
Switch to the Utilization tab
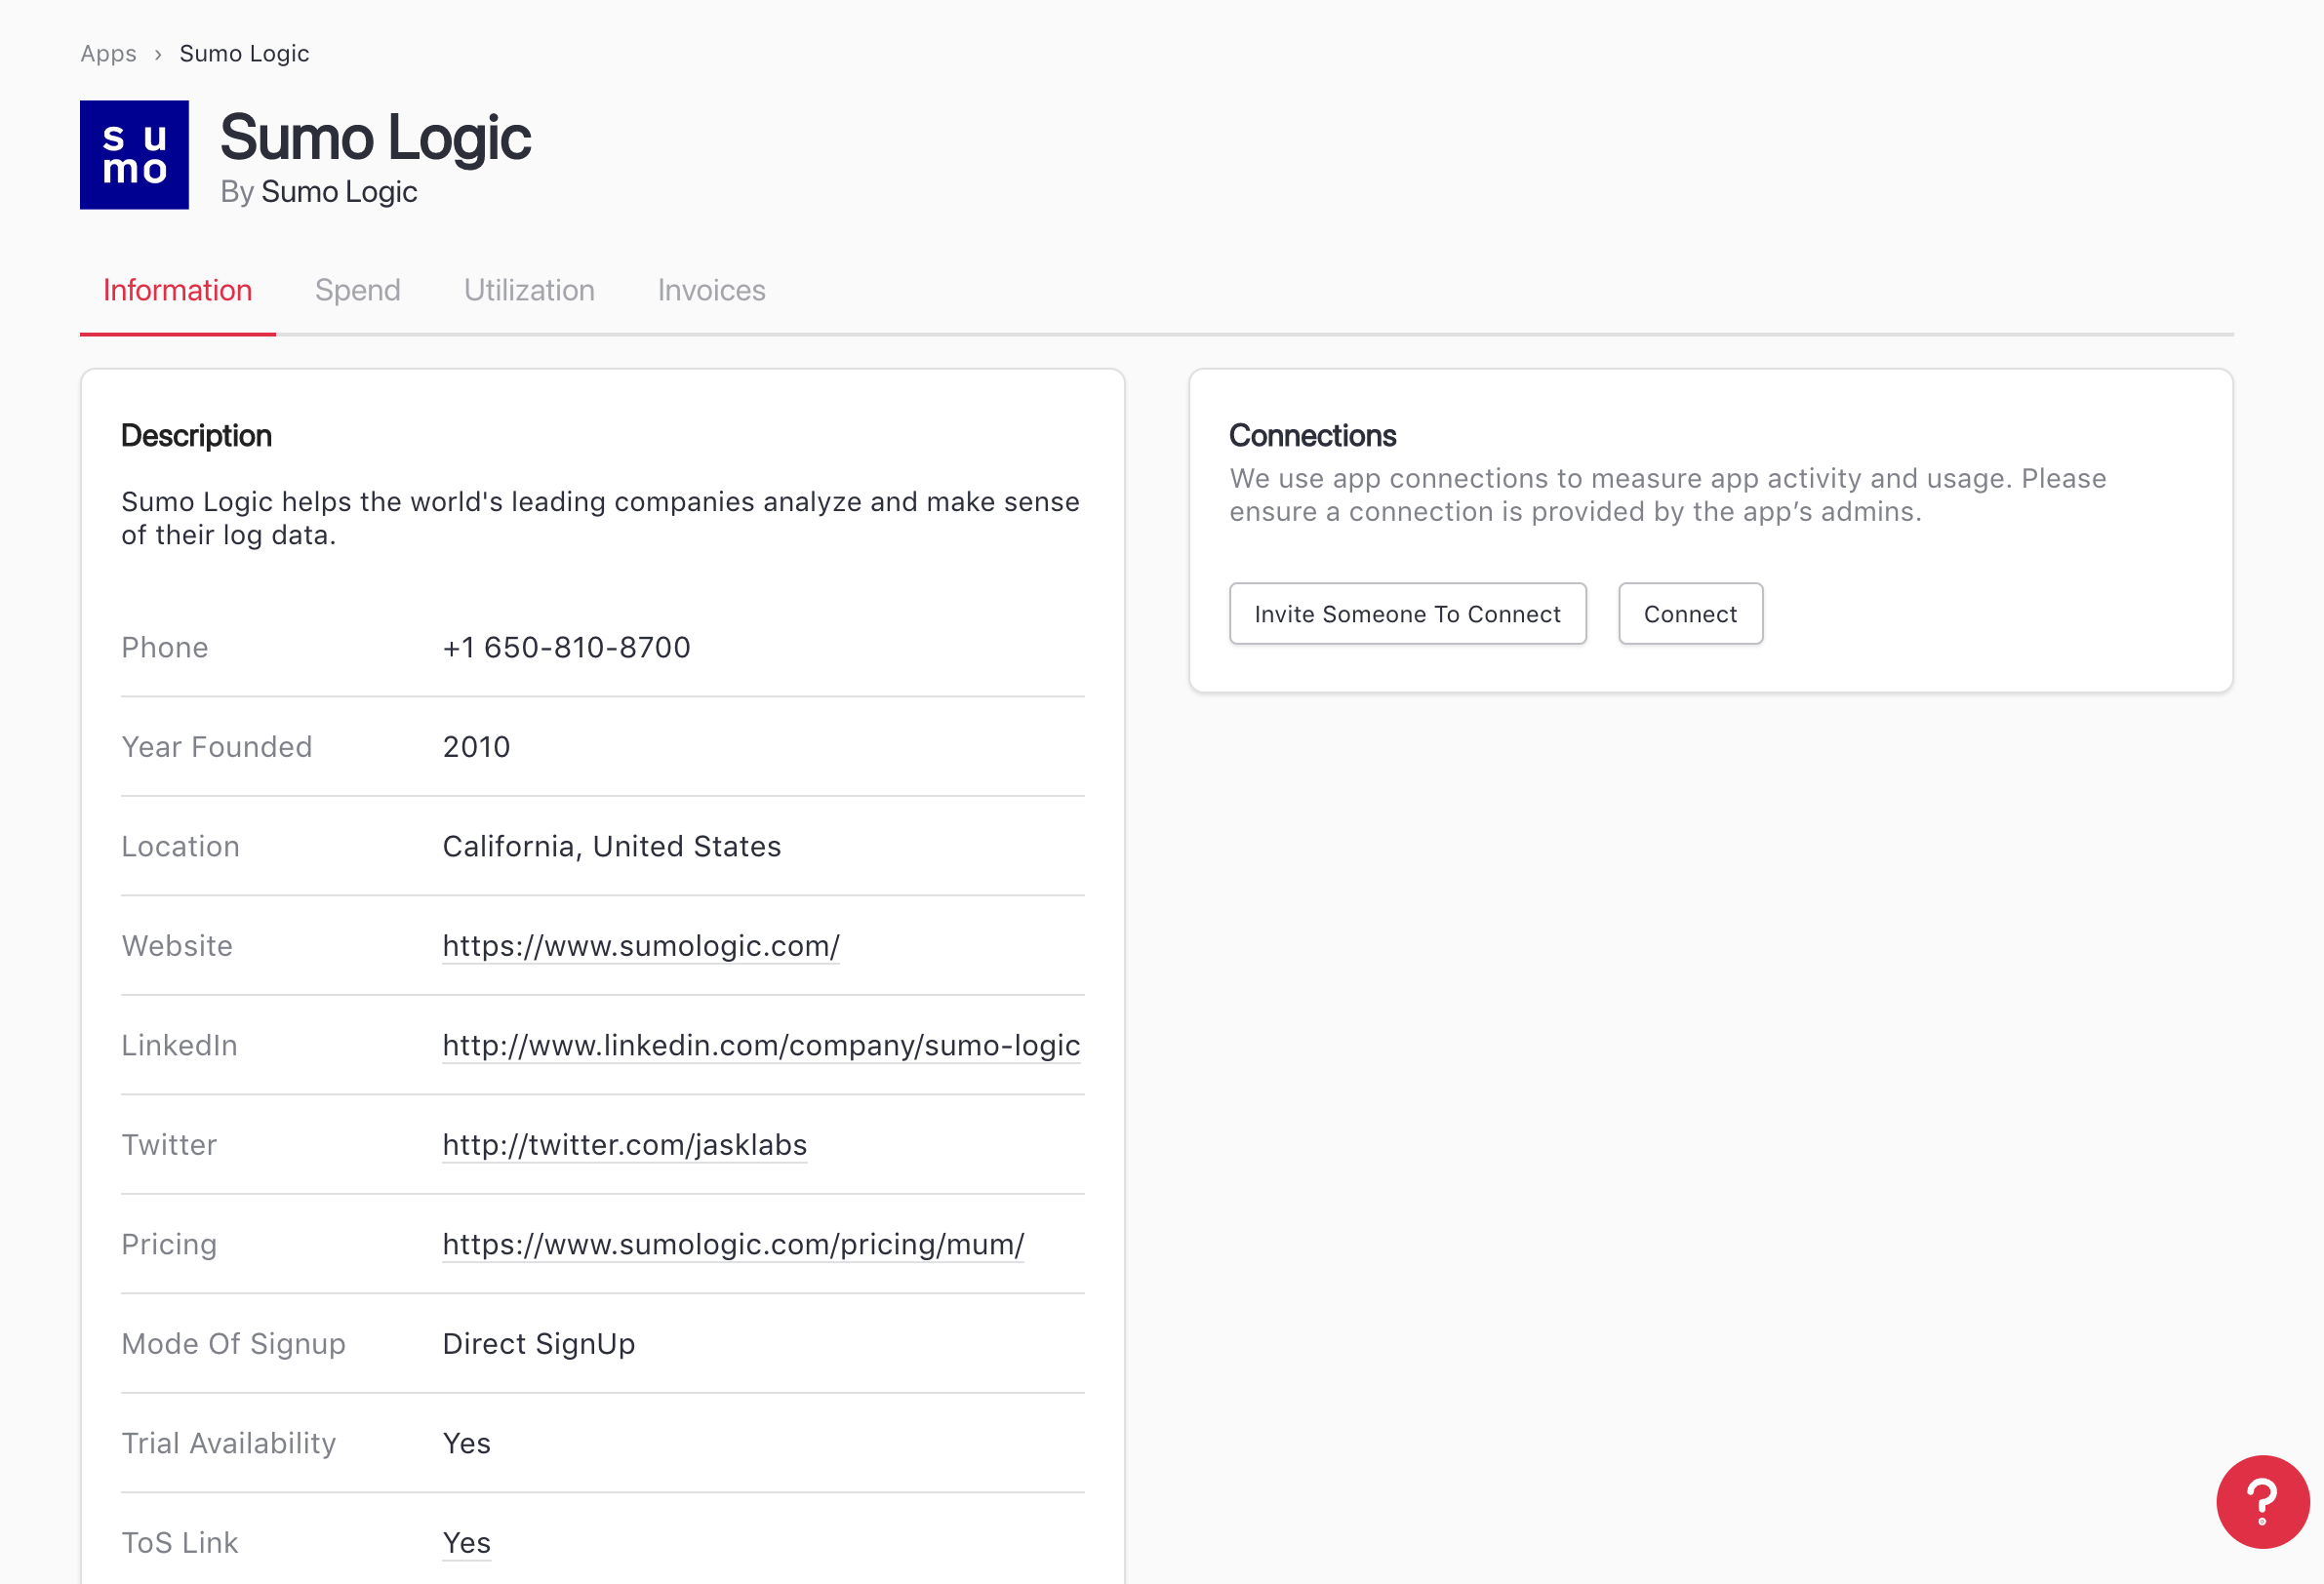[x=528, y=290]
